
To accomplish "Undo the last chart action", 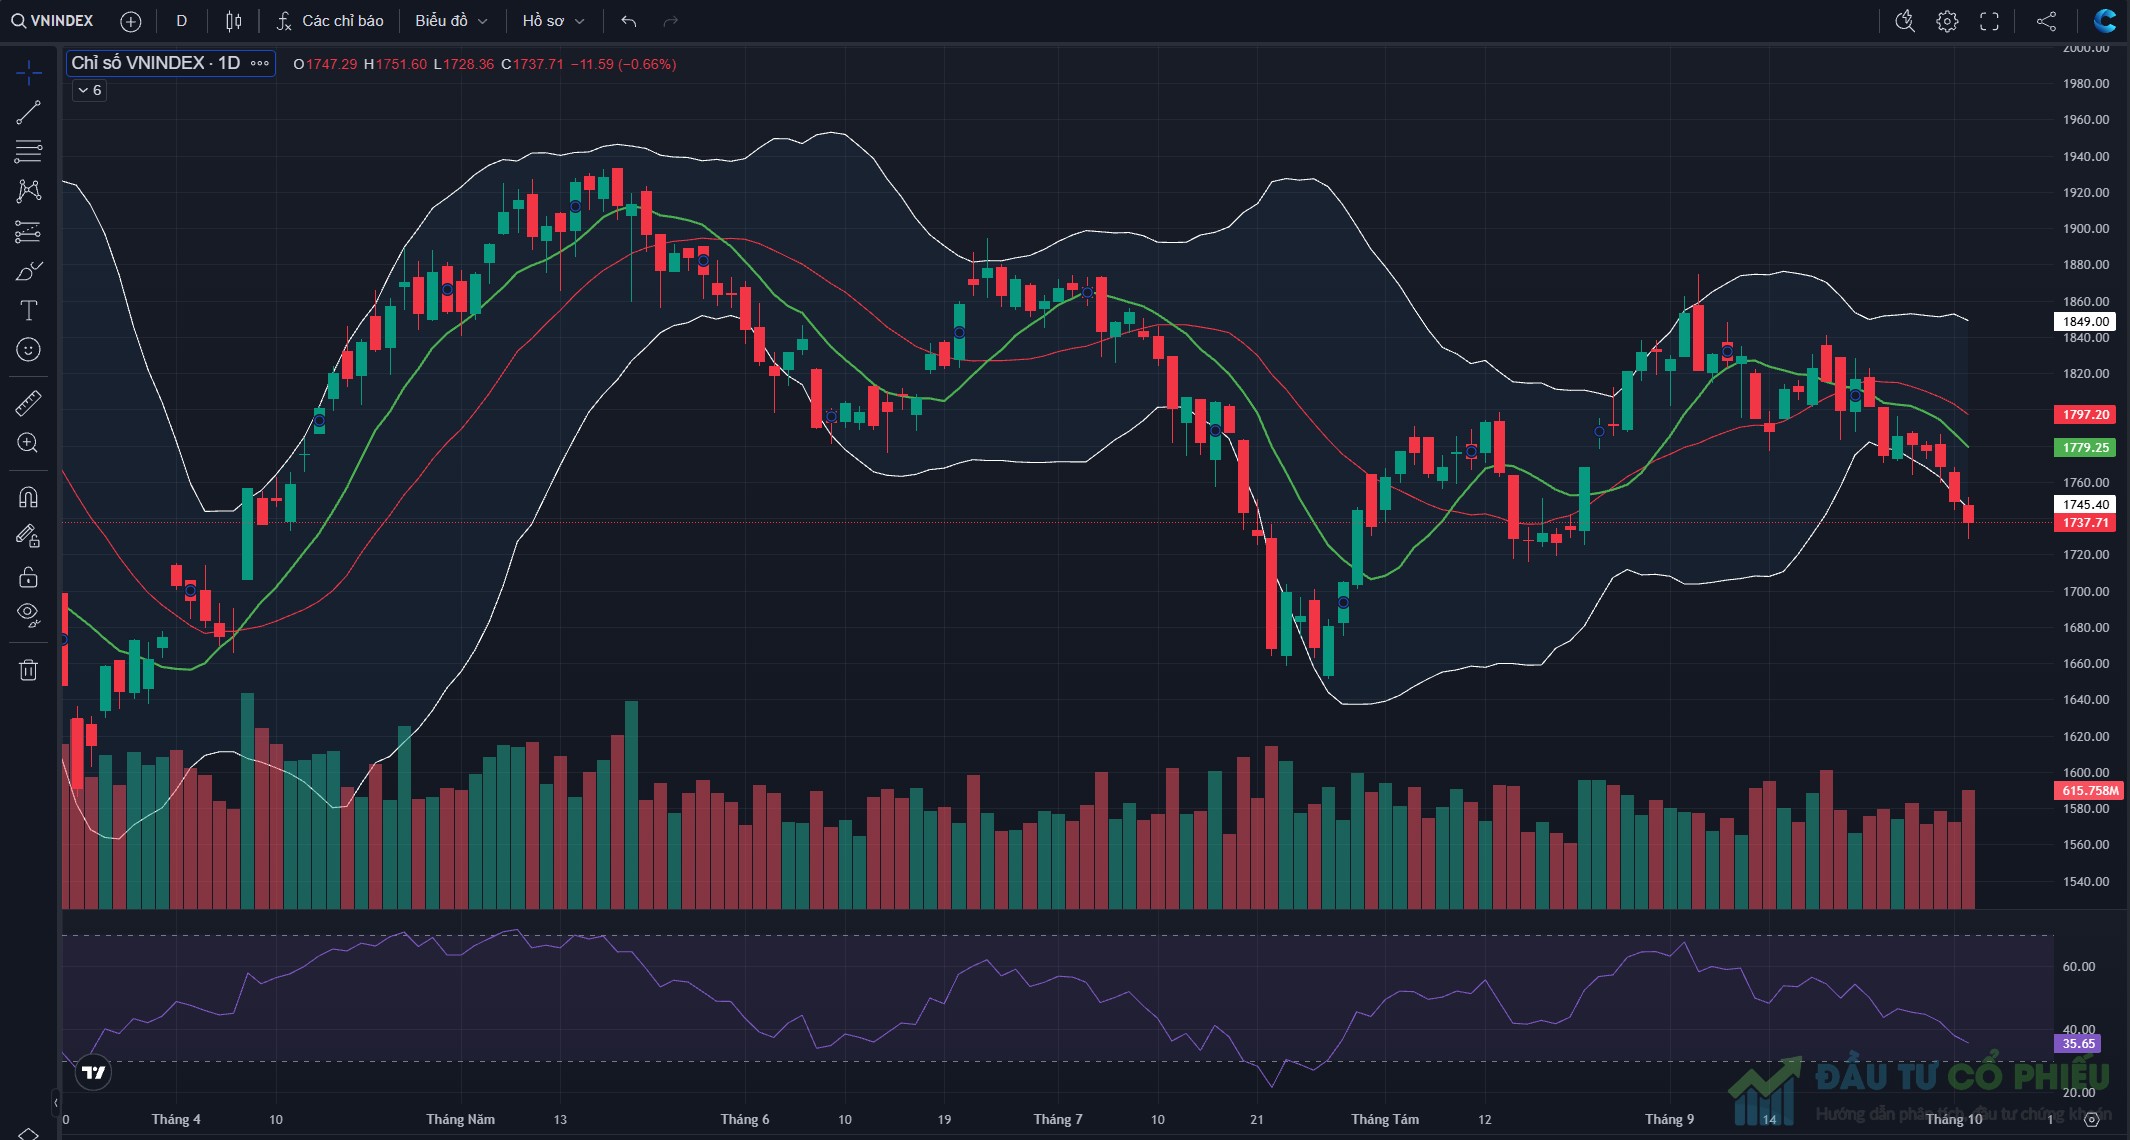I will tap(628, 21).
